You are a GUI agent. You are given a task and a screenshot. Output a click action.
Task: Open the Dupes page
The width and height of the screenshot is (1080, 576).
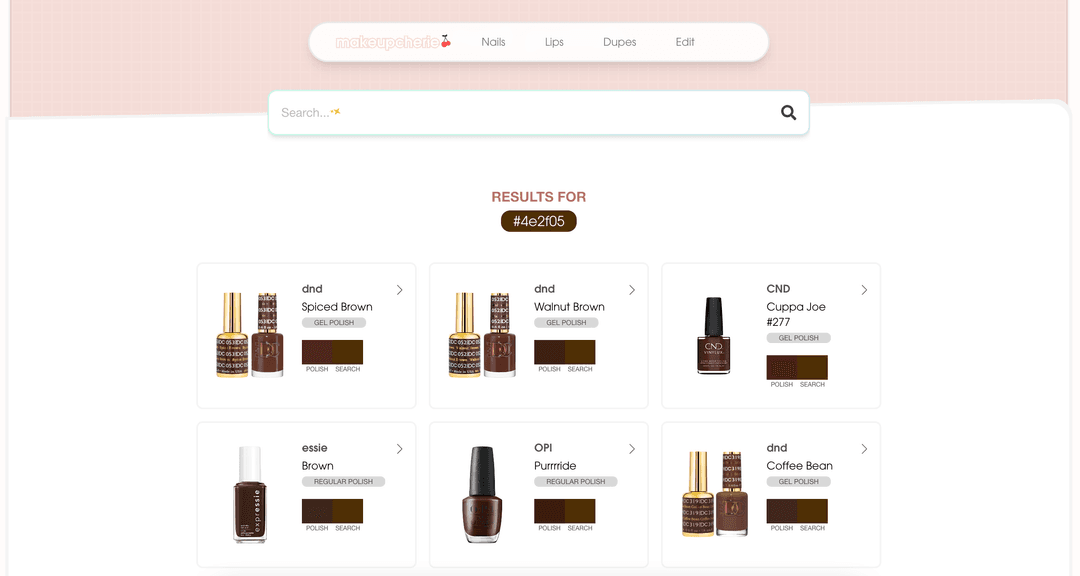619,42
